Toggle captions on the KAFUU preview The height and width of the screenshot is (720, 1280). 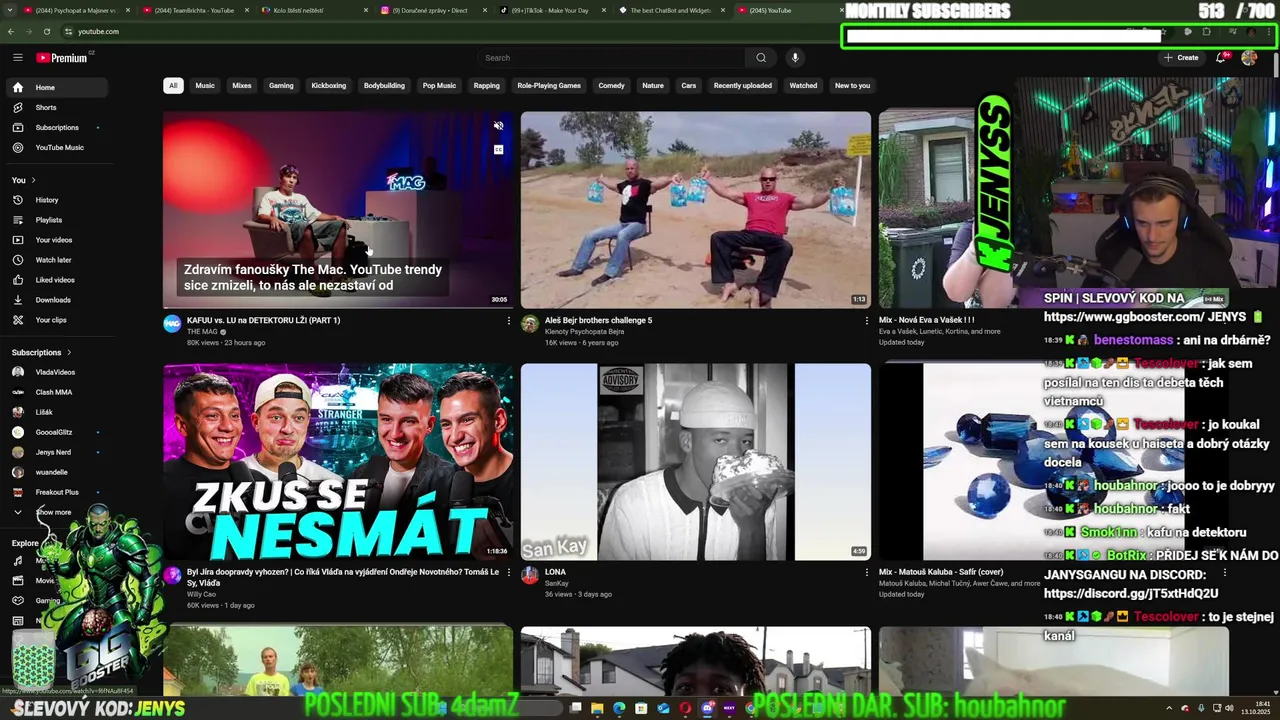tap(498, 149)
